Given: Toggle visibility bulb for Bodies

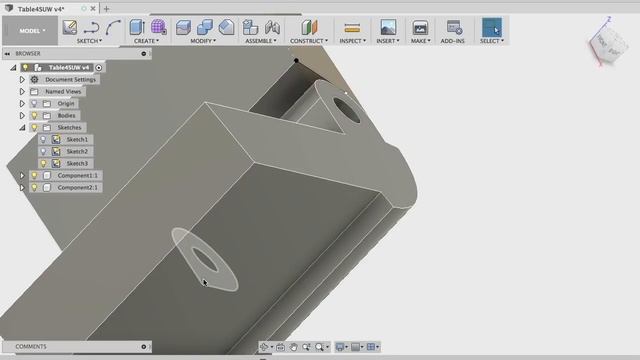Looking at the screenshot, I should point(34,116).
